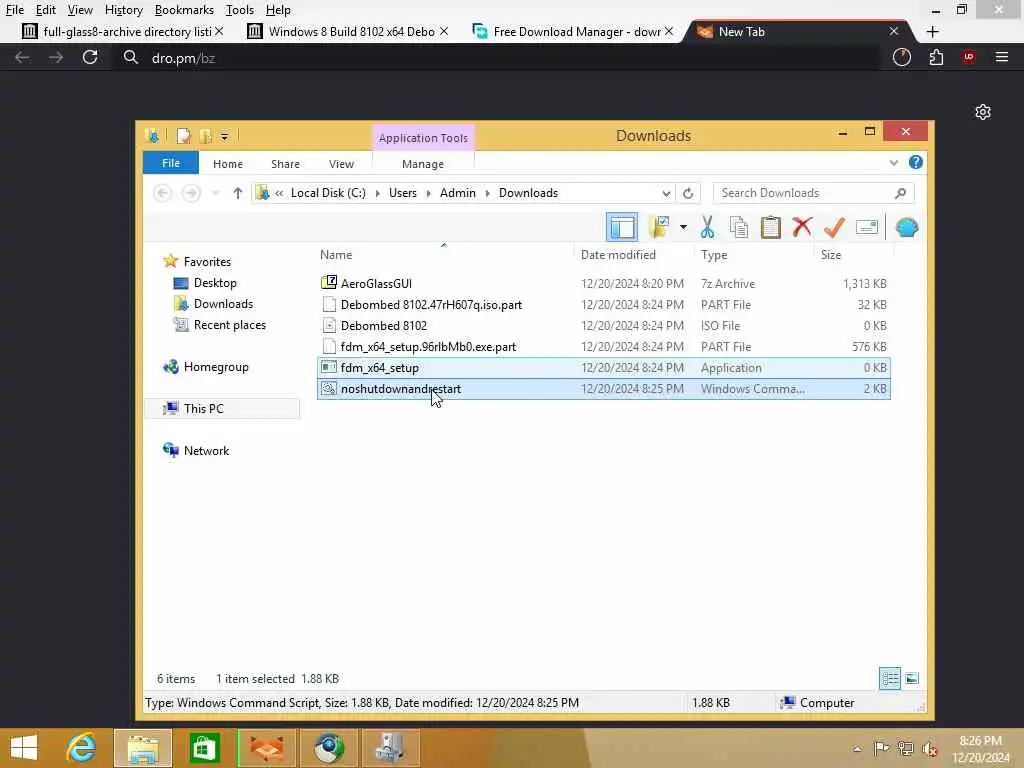Screen dimensions: 1024x768
Task: Open the View ribbon tab in Explorer
Action: [342, 164]
